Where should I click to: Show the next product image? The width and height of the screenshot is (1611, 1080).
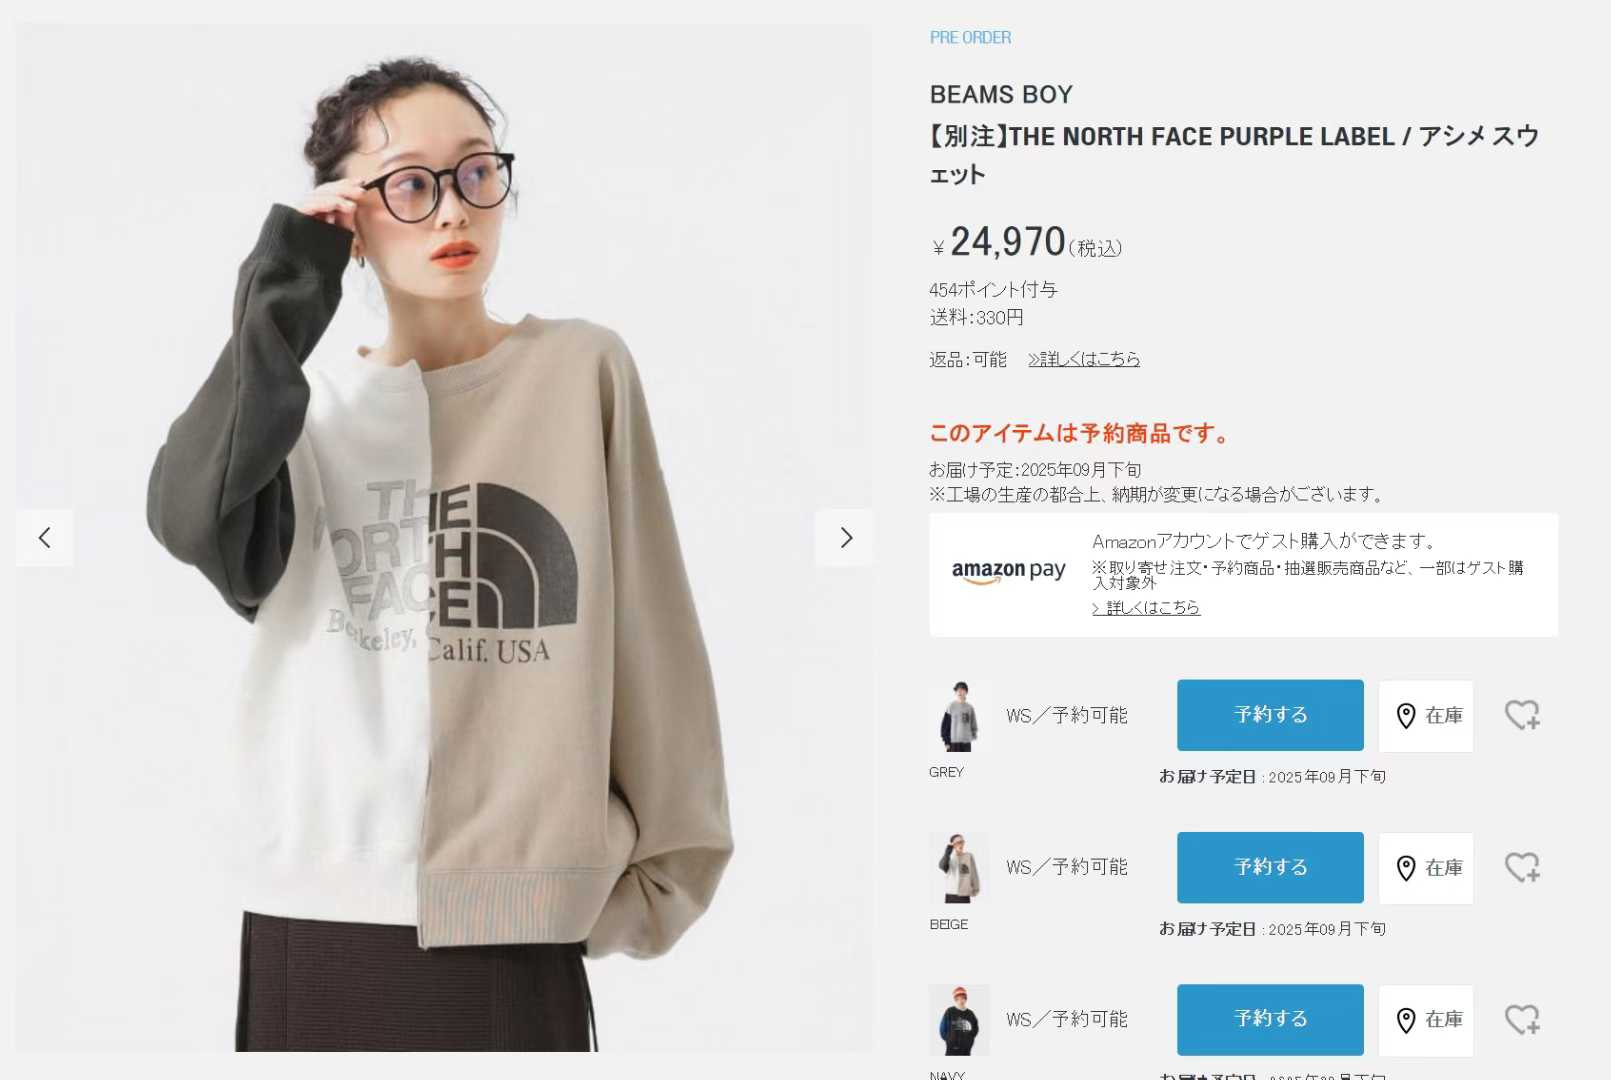coord(845,538)
